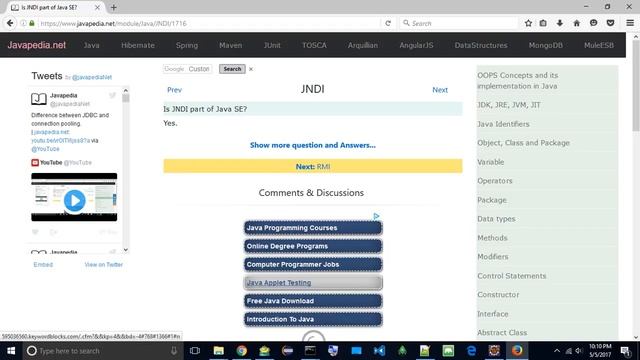Show hidden system tray icons
640x360 pixels.
[x=557, y=351]
